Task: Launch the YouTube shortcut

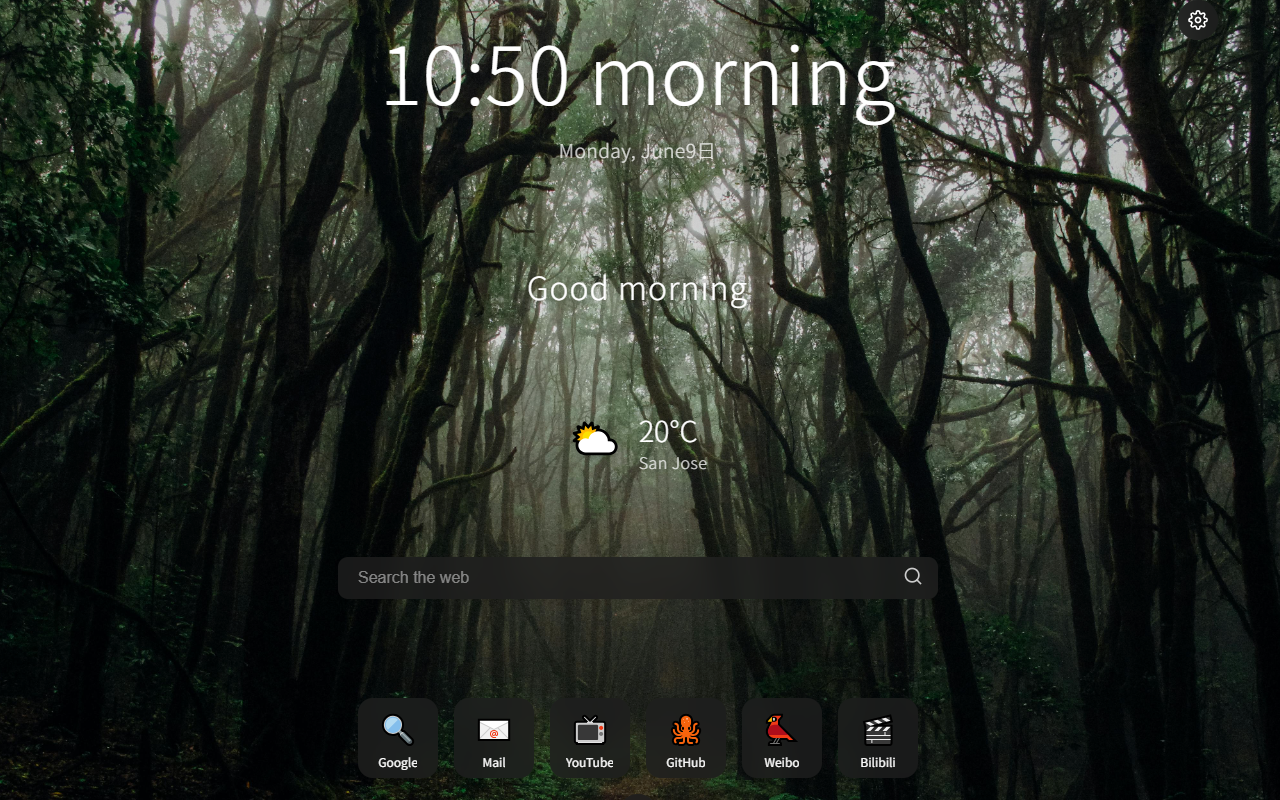Action: tap(590, 738)
